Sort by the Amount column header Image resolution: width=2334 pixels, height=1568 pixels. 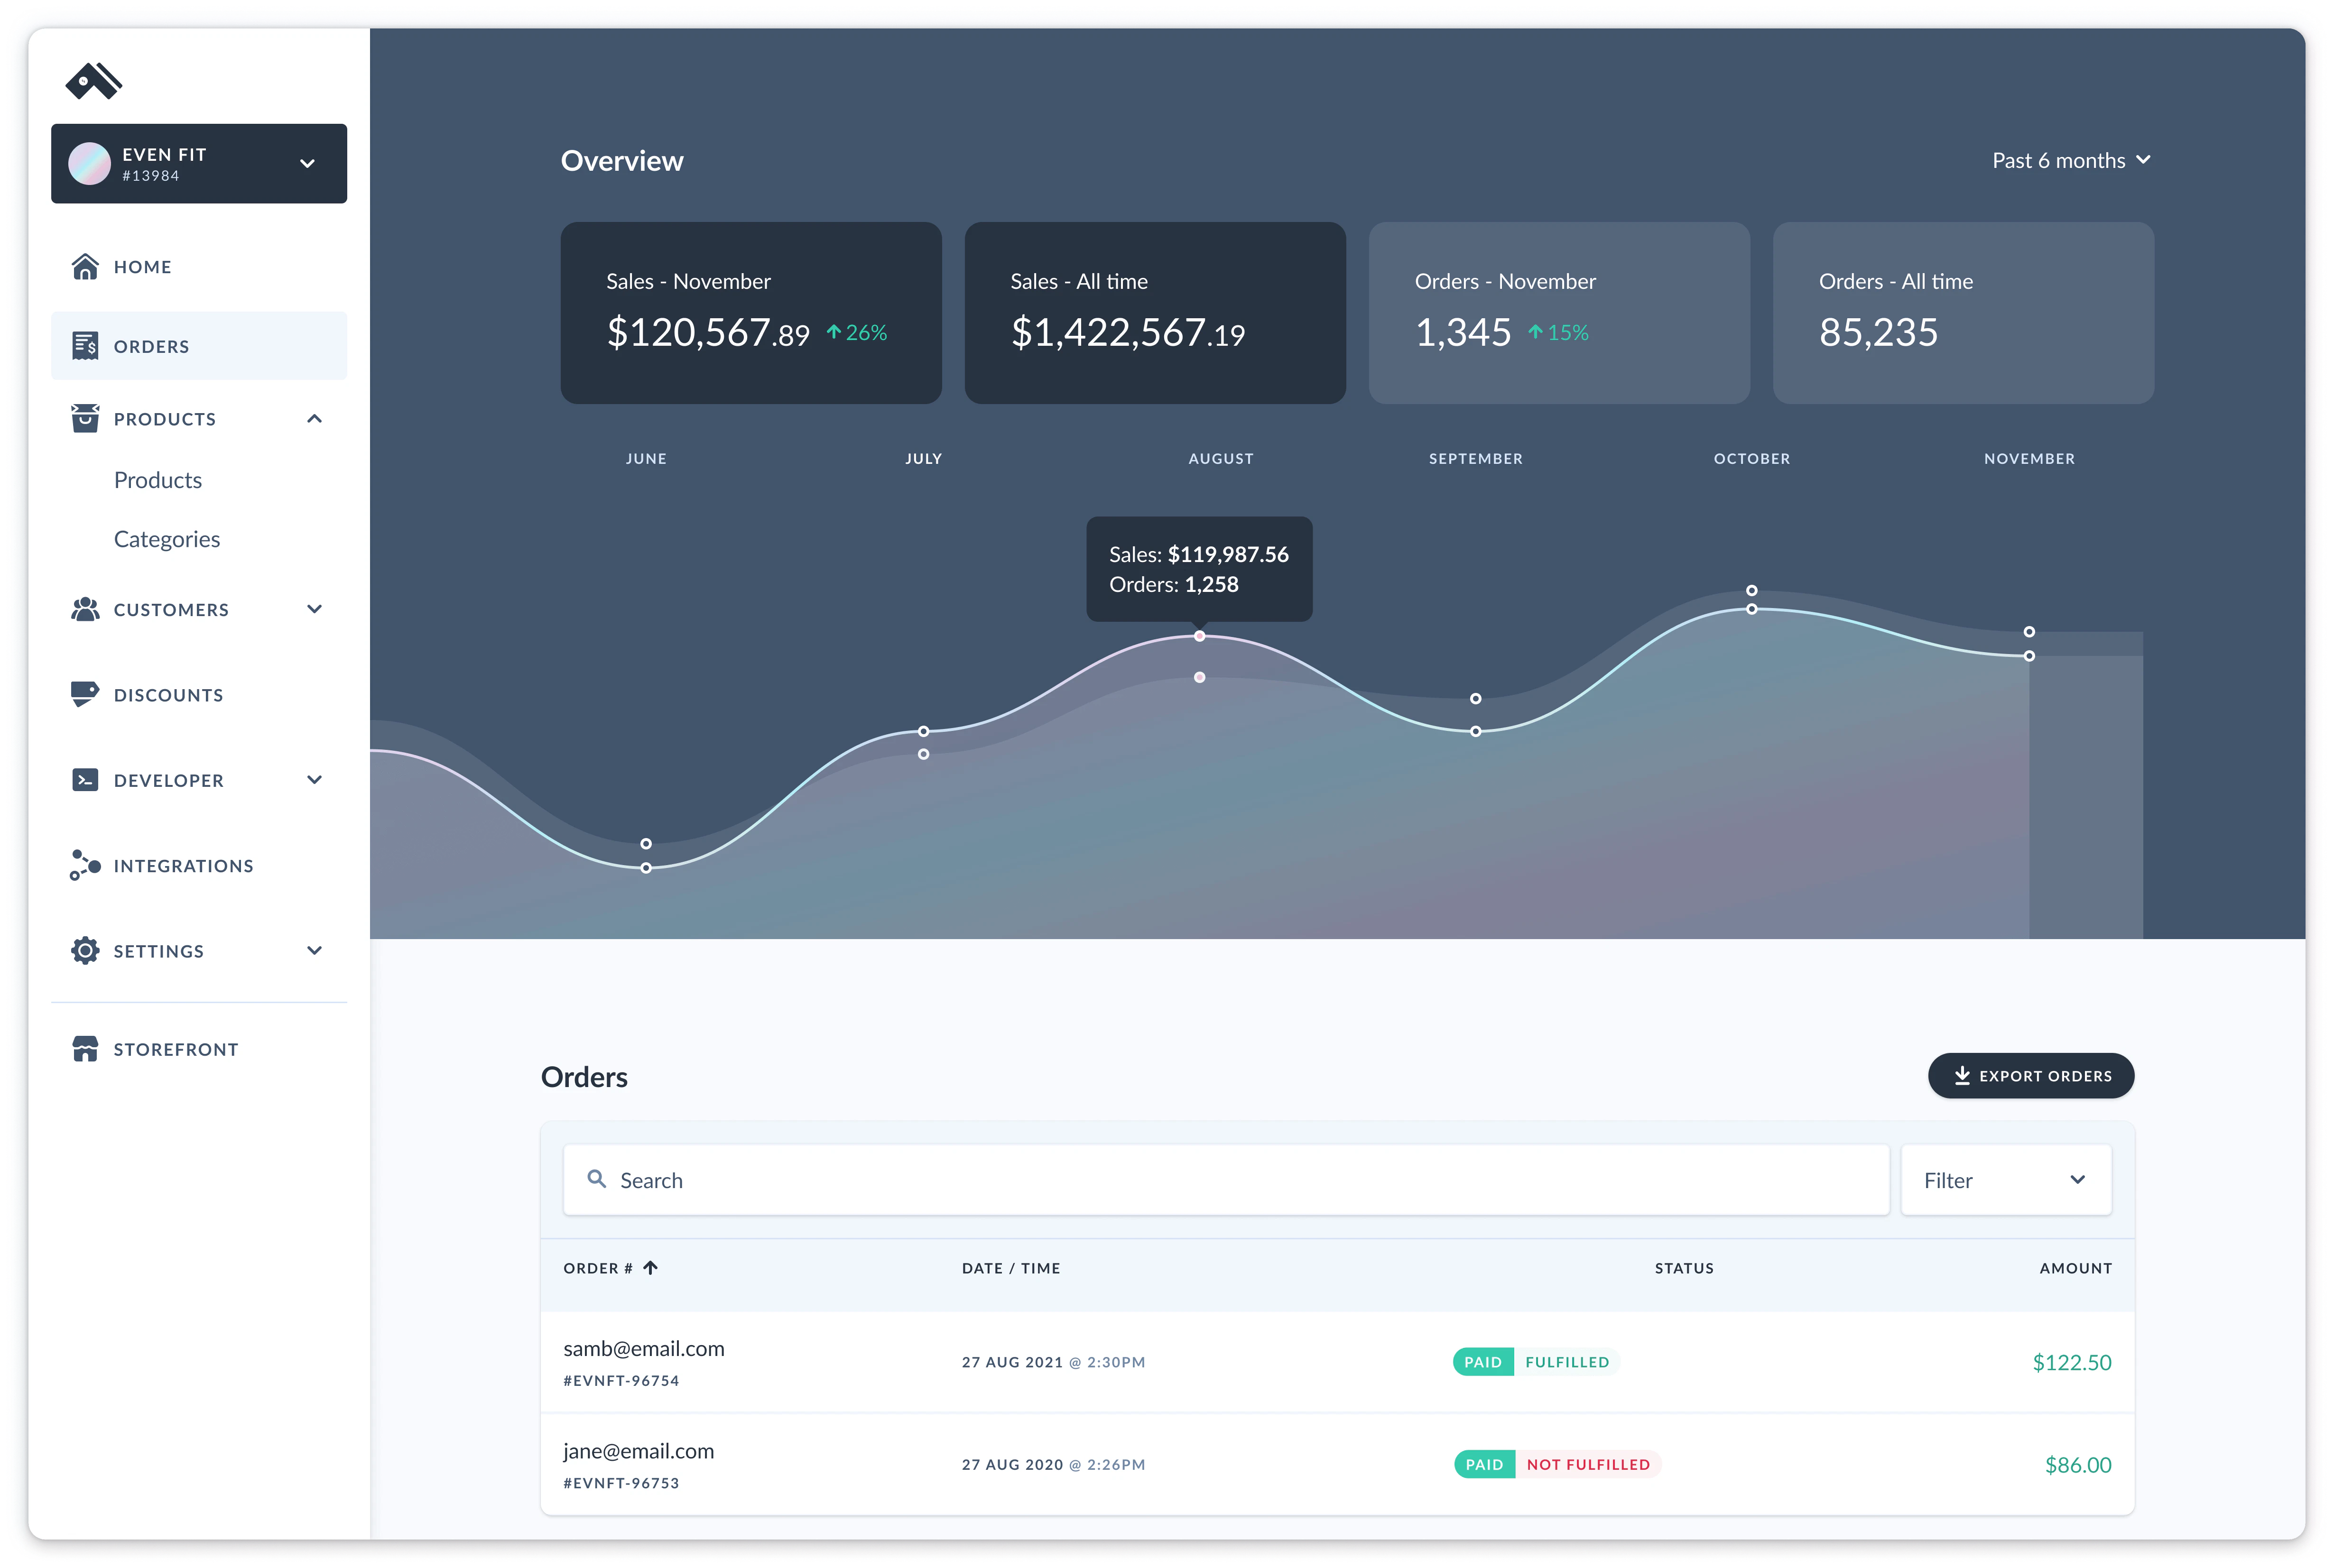(x=2075, y=1268)
